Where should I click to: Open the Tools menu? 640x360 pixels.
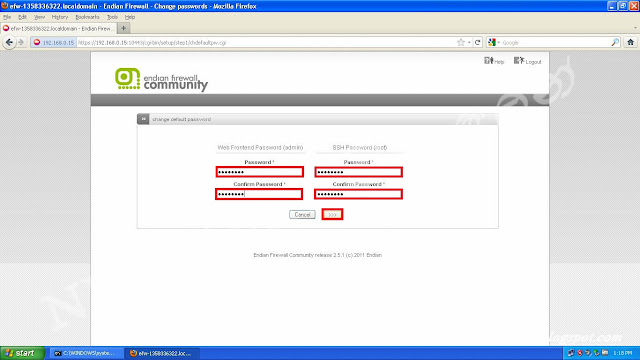(x=112, y=17)
